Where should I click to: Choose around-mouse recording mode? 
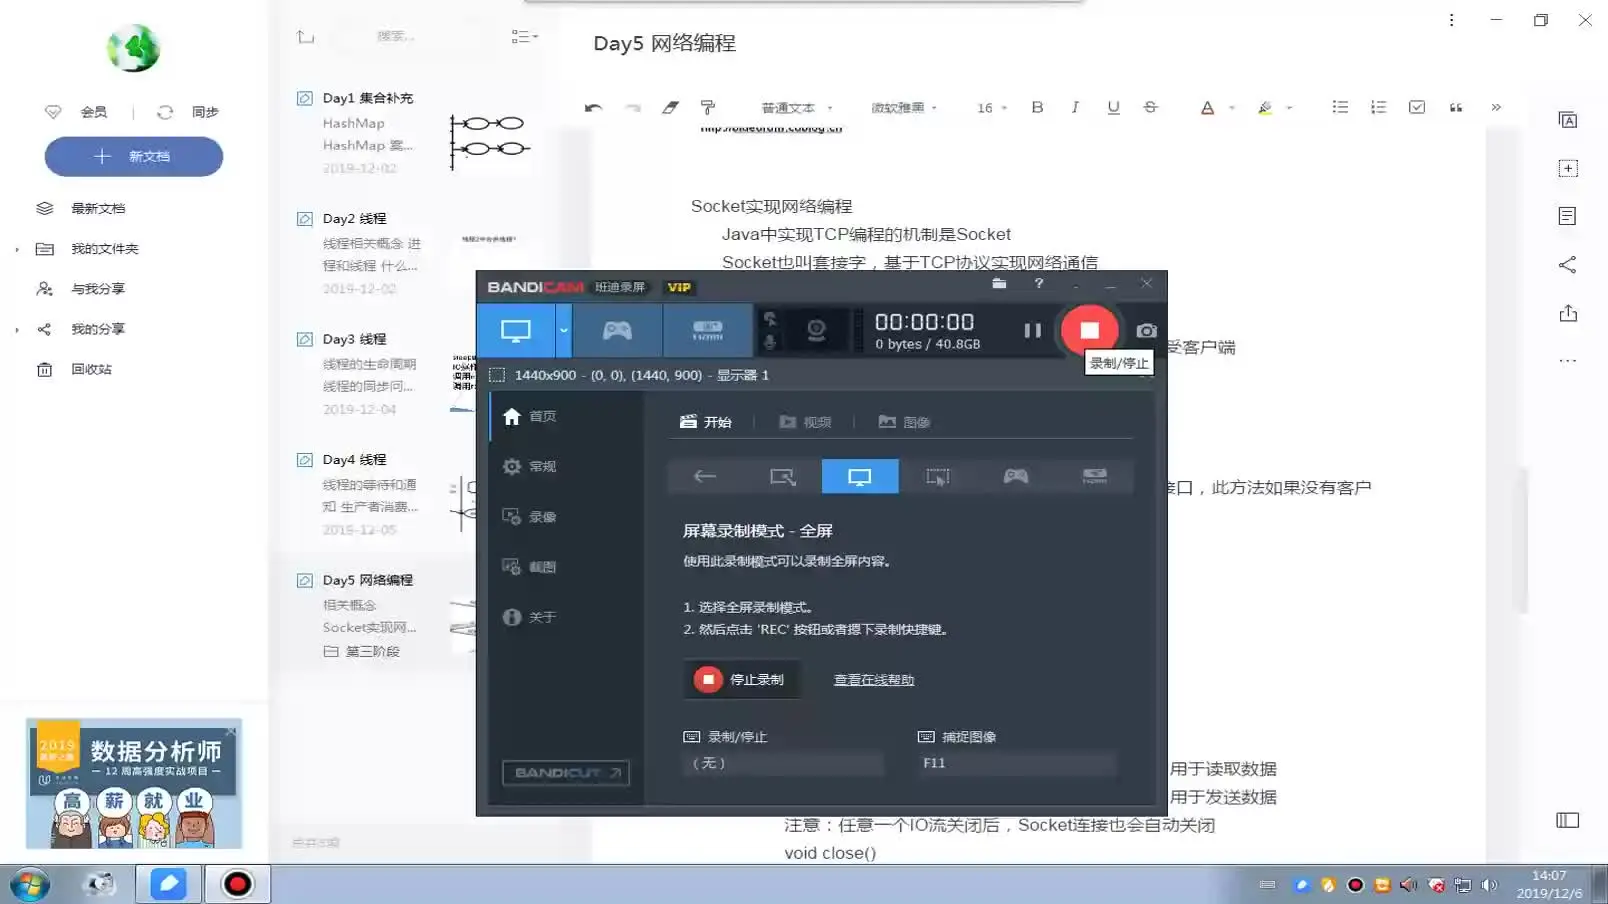938,477
